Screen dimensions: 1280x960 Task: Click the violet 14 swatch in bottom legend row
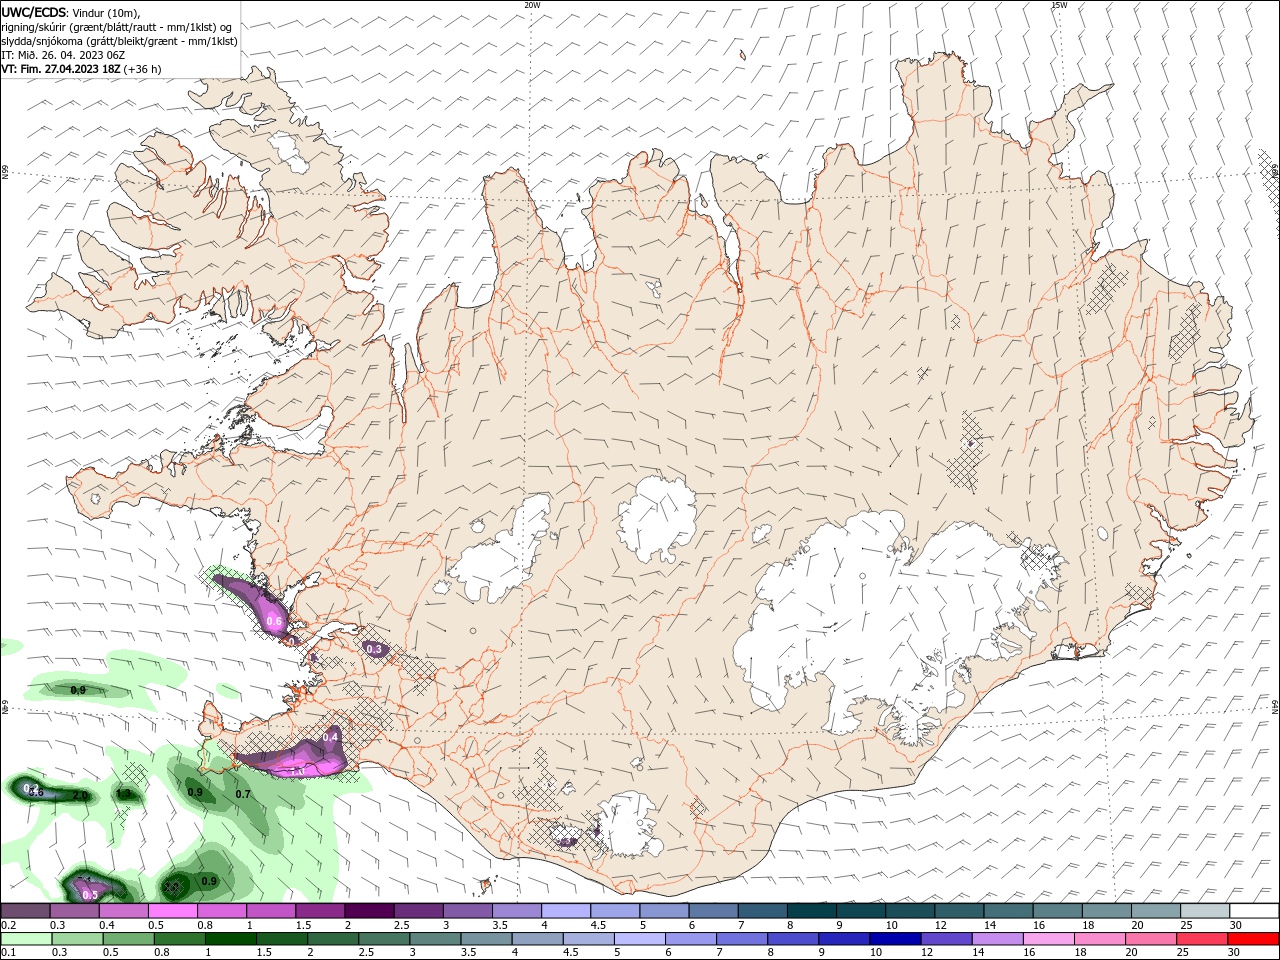(996, 939)
